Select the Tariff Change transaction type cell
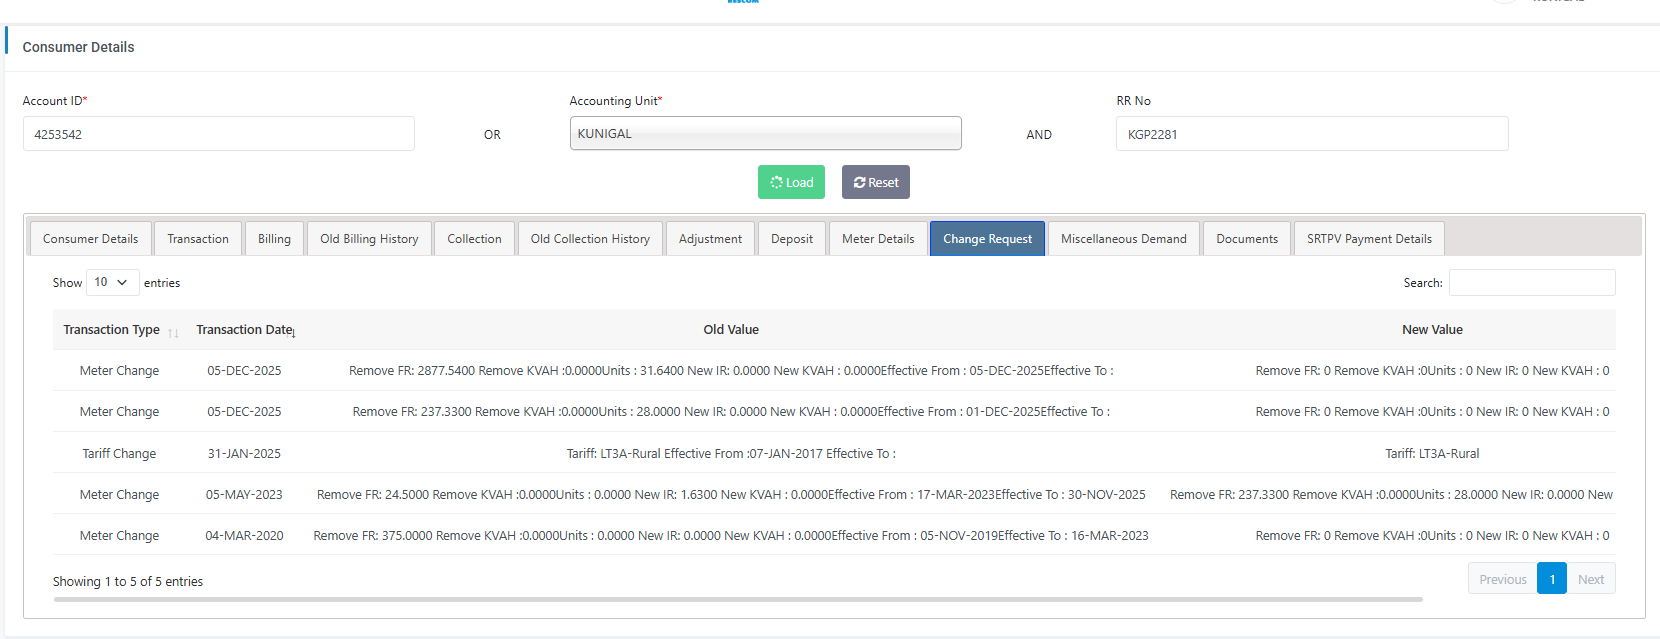 click(x=119, y=453)
